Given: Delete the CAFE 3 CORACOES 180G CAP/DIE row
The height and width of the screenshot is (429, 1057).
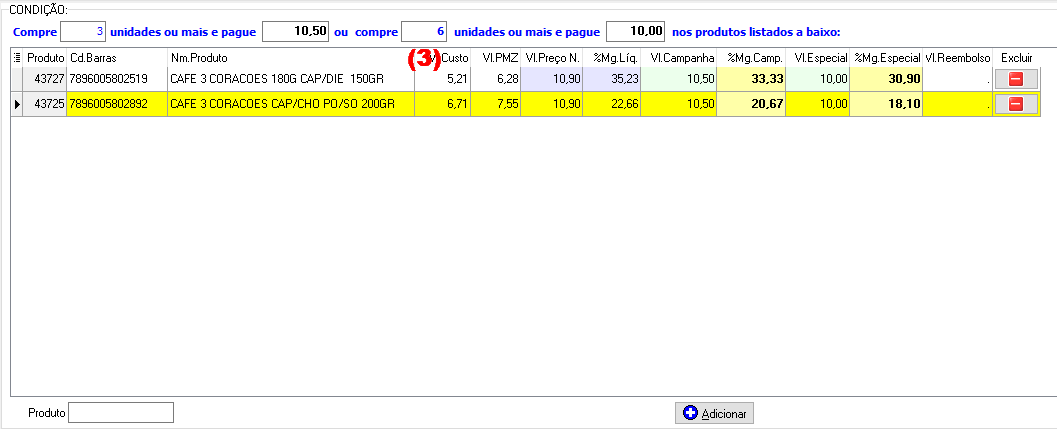Looking at the screenshot, I should click(1016, 79).
